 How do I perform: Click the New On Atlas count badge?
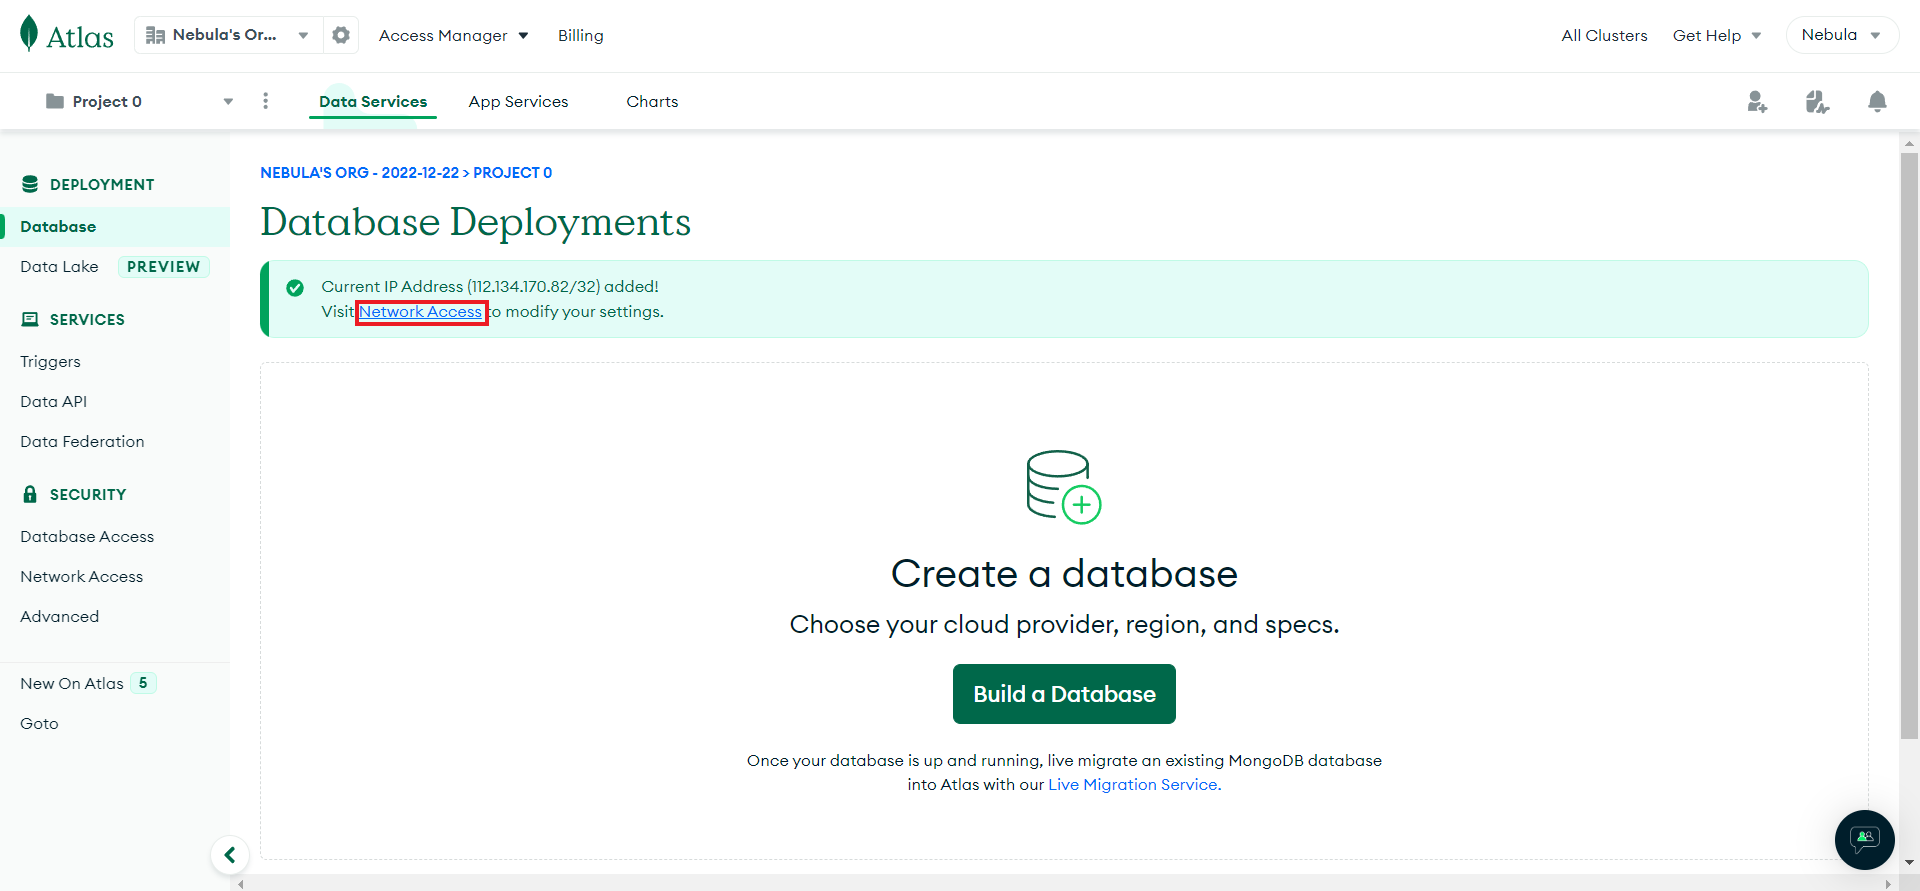click(x=143, y=683)
